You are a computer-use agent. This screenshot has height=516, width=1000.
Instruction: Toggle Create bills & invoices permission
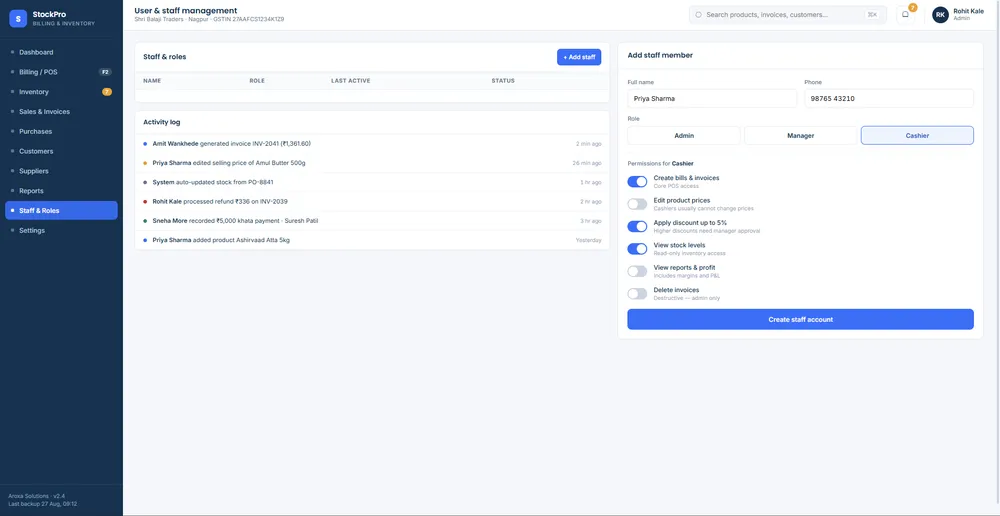coord(637,182)
